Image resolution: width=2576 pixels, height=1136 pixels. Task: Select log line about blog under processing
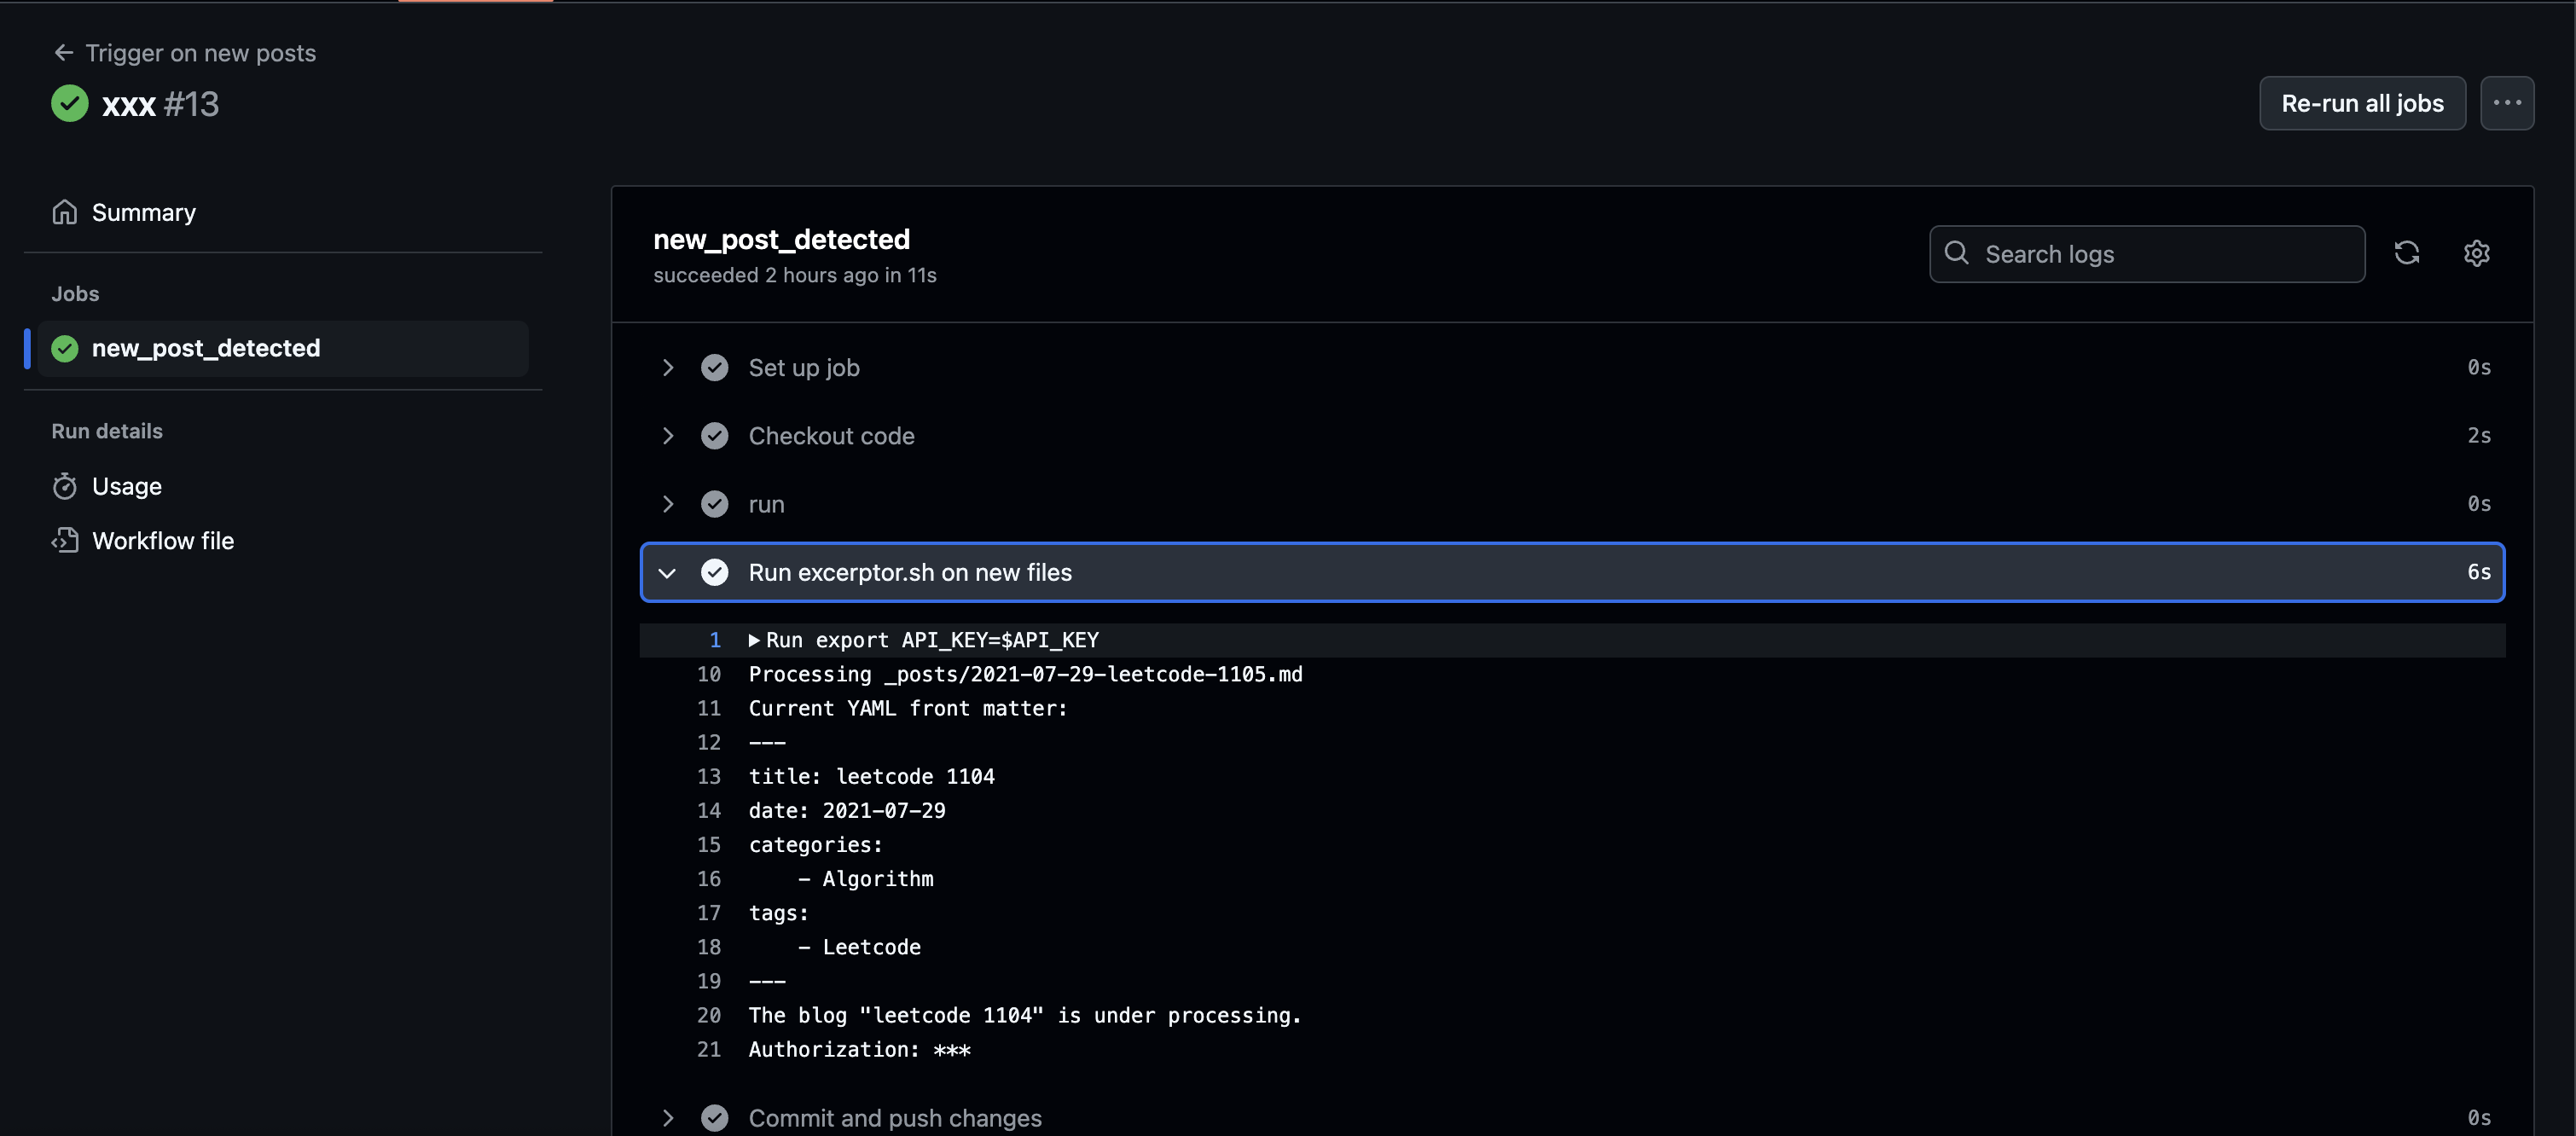pyautogui.click(x=1025, y=1016)
